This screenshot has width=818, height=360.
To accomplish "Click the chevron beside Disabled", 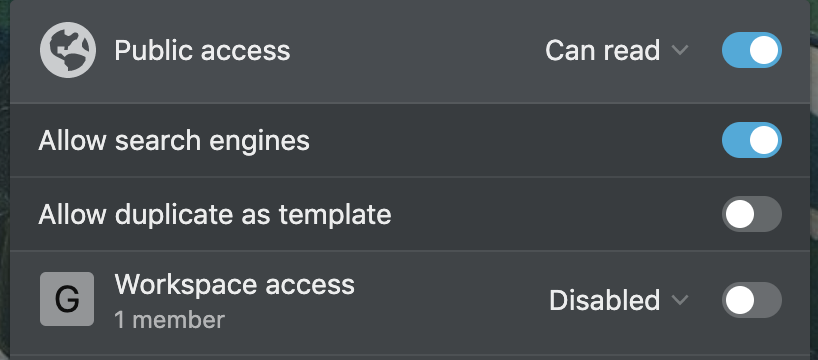I will [x=680, y=301].
